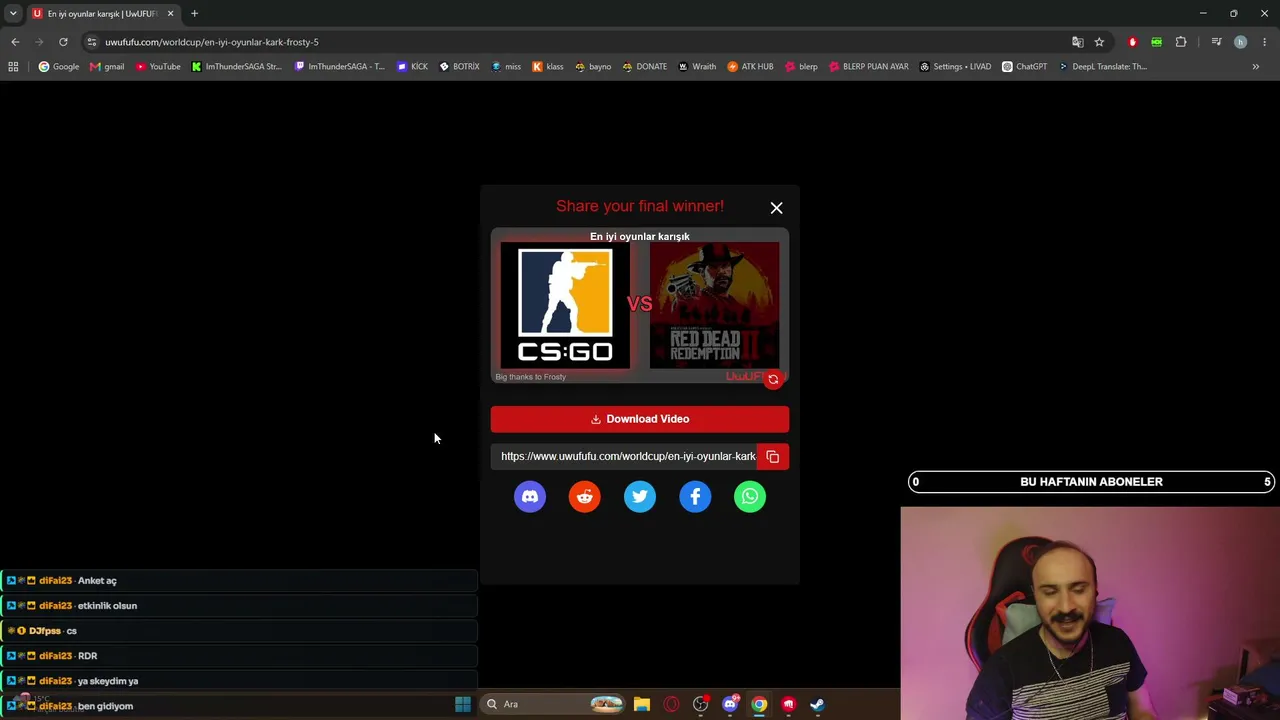Open the klass bookmark

[x=548, y=67]
